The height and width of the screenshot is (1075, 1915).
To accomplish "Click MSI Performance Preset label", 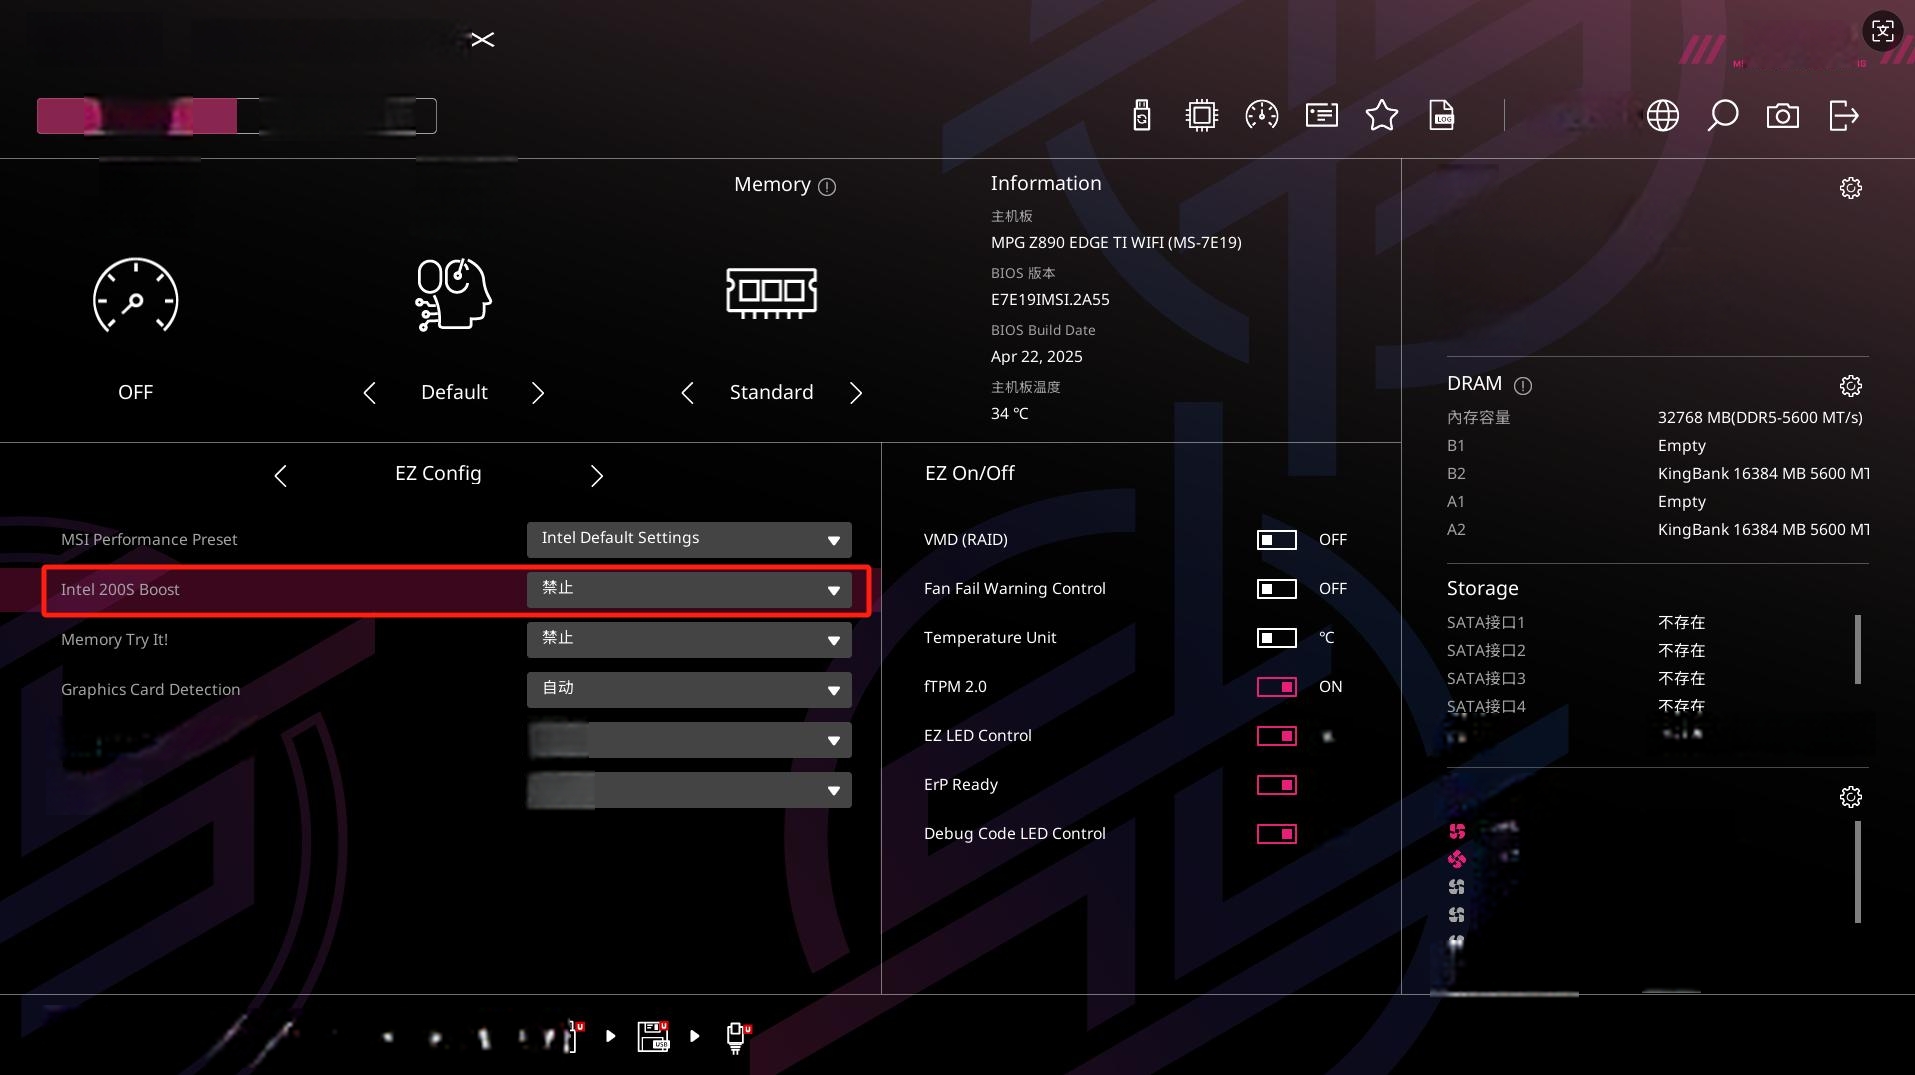I will [149, 540].
